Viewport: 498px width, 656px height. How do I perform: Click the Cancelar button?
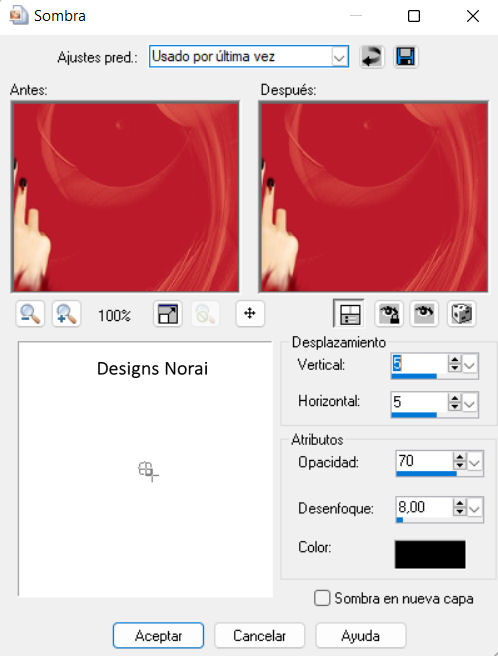259,636
